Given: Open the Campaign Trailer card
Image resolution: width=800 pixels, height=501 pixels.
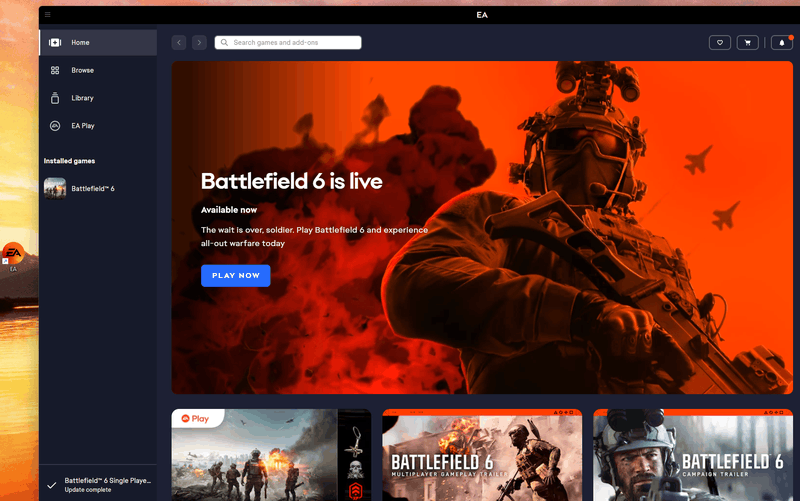Looking at the screenshot, I should pyautogui.click(x=693, y=455).
